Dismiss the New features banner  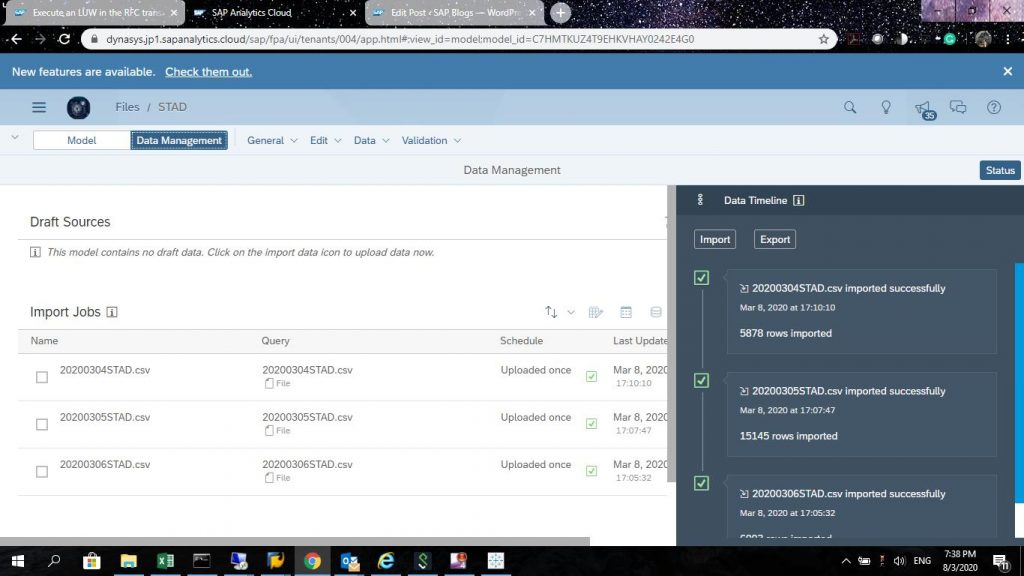point(1008,72)
